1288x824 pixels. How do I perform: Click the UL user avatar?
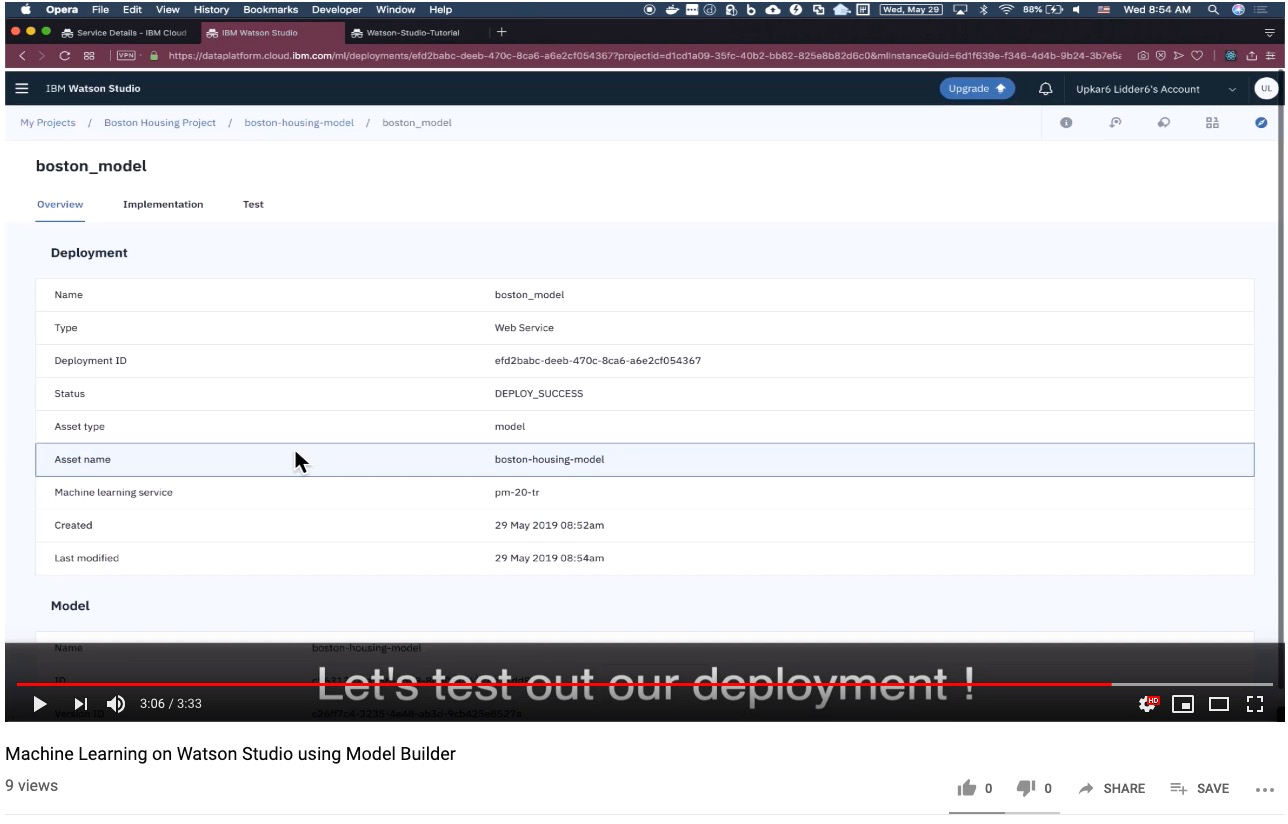(x=1266, y=88)
